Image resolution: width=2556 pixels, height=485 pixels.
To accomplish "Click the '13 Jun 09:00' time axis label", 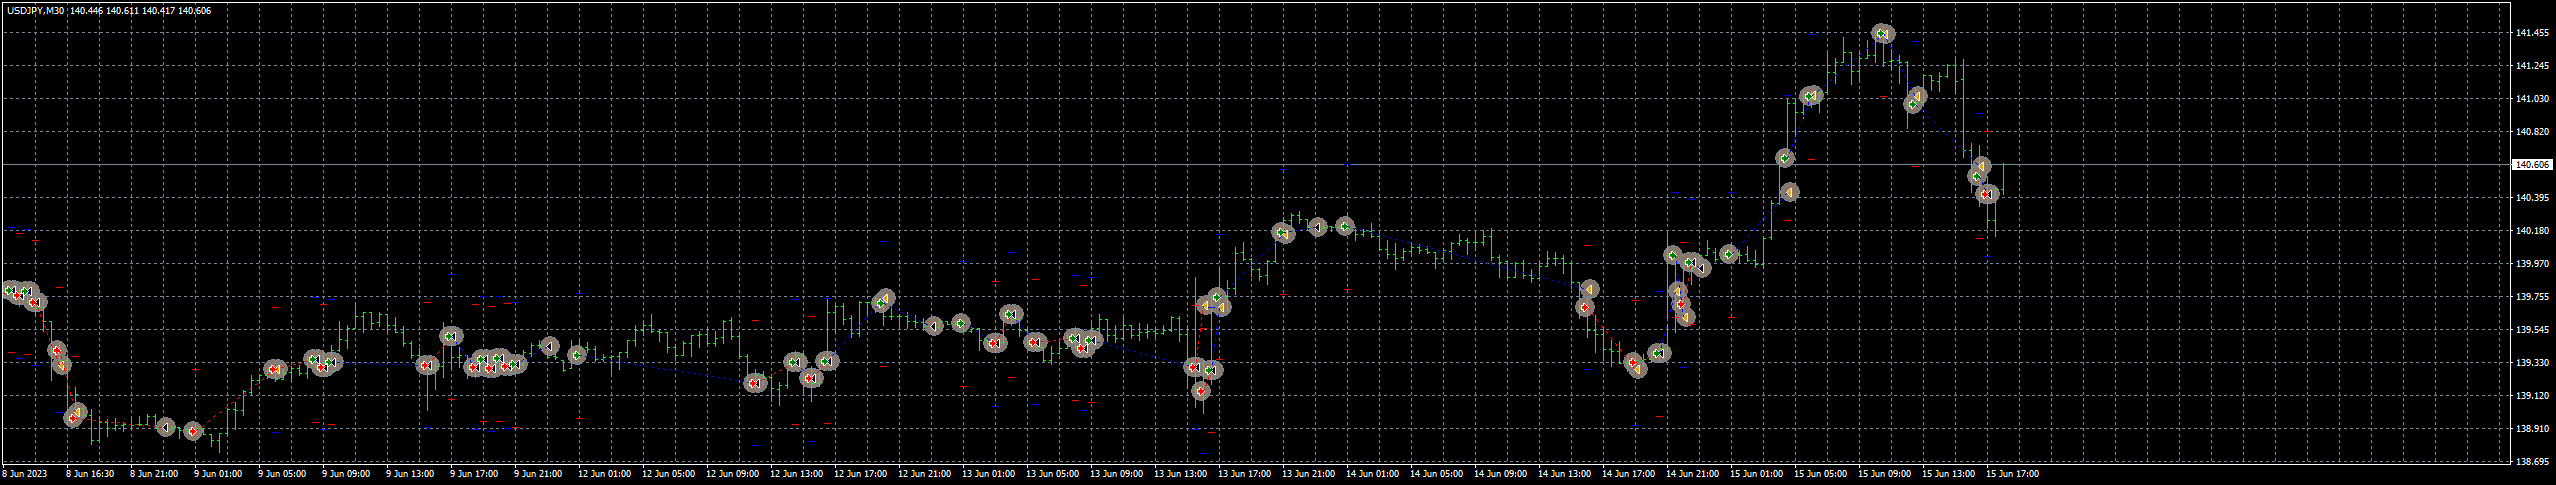I will [1116, 474].
